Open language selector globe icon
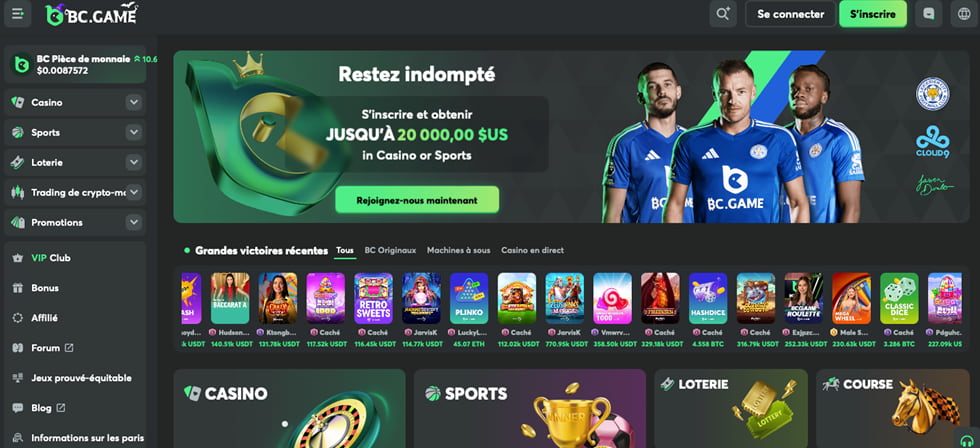 (x=964, y=14)
